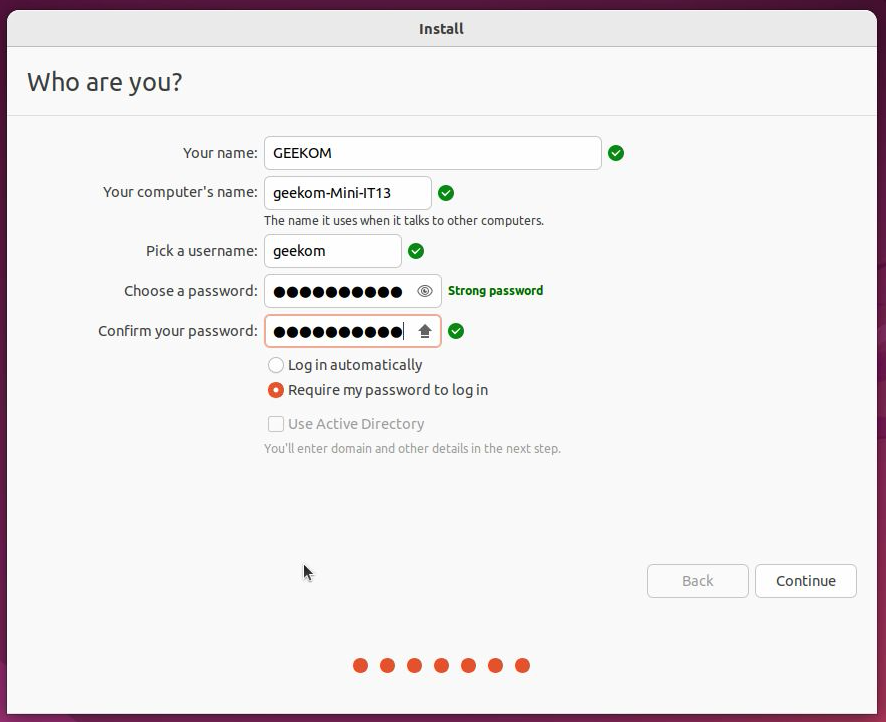886x722 pixels.
Task: Enable the Use Active Directory checkbox
Action: click(276, 424)
